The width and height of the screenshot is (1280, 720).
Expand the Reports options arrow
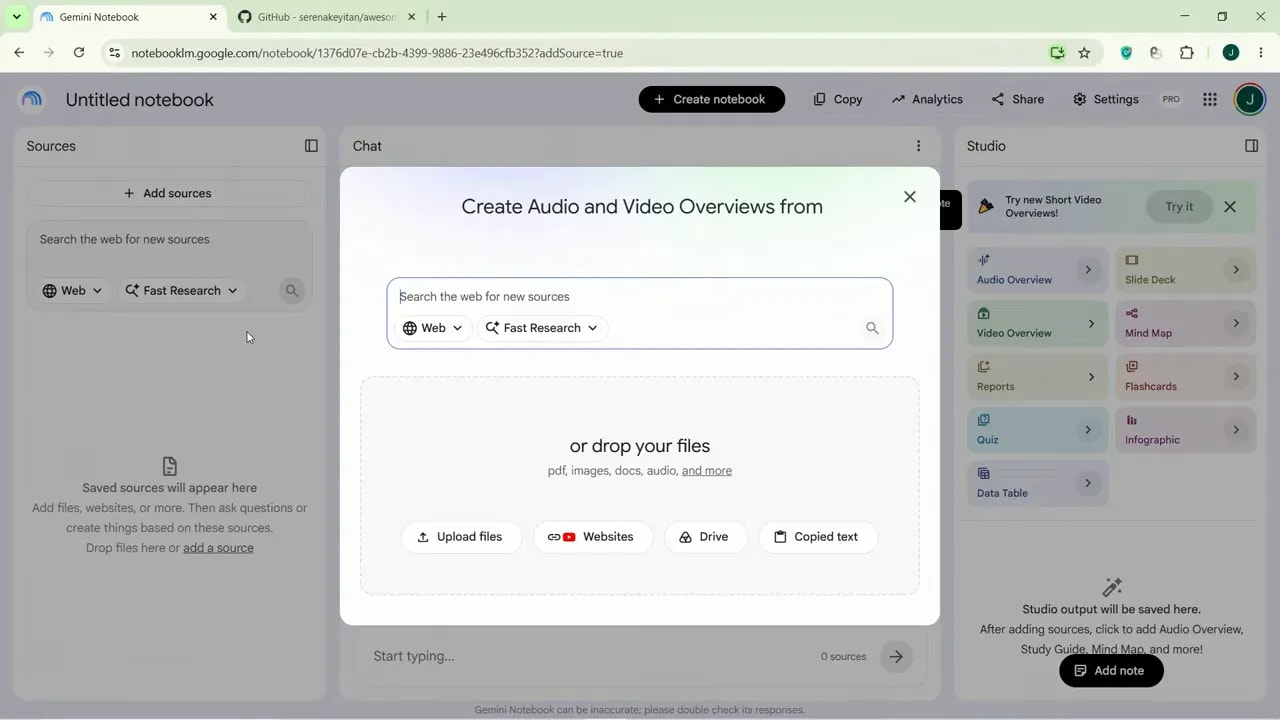click(x=1090, y=377)
